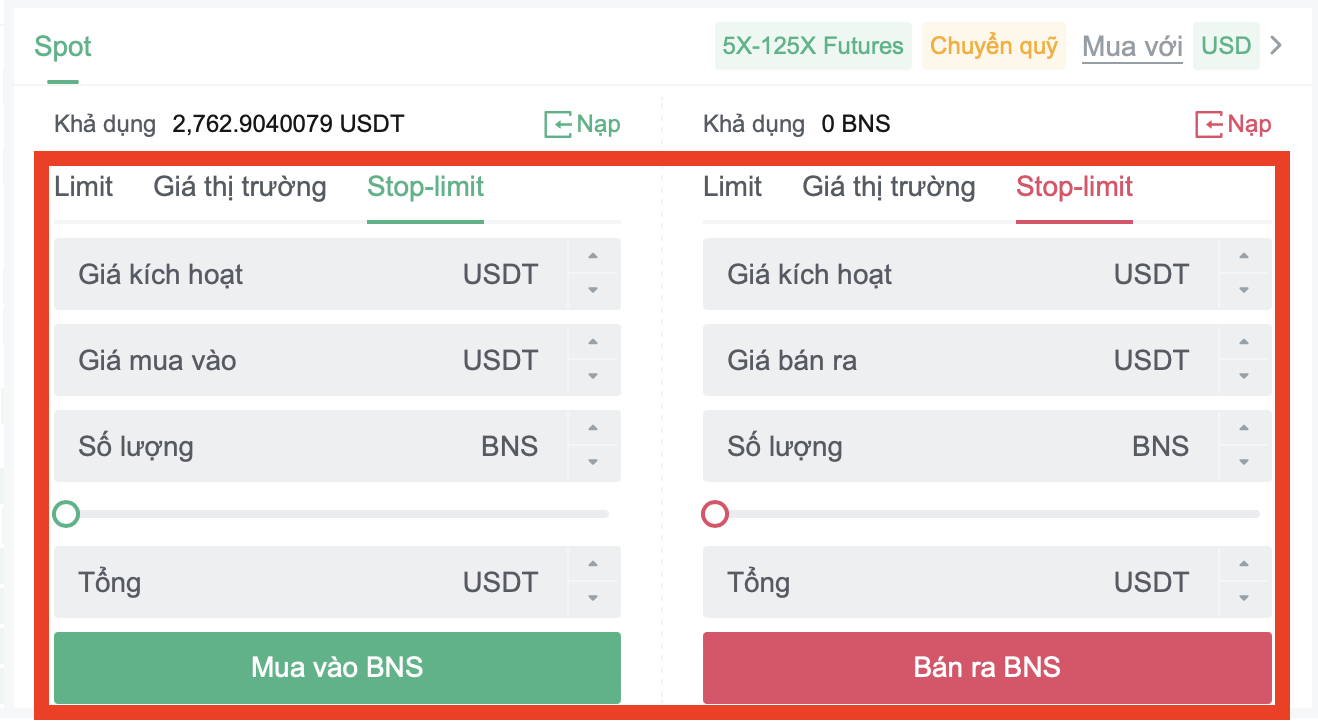Increase sell-side Giá bán ra with up arrow
This screenshot has width=1318, height=726.
tap(1244, 343)
